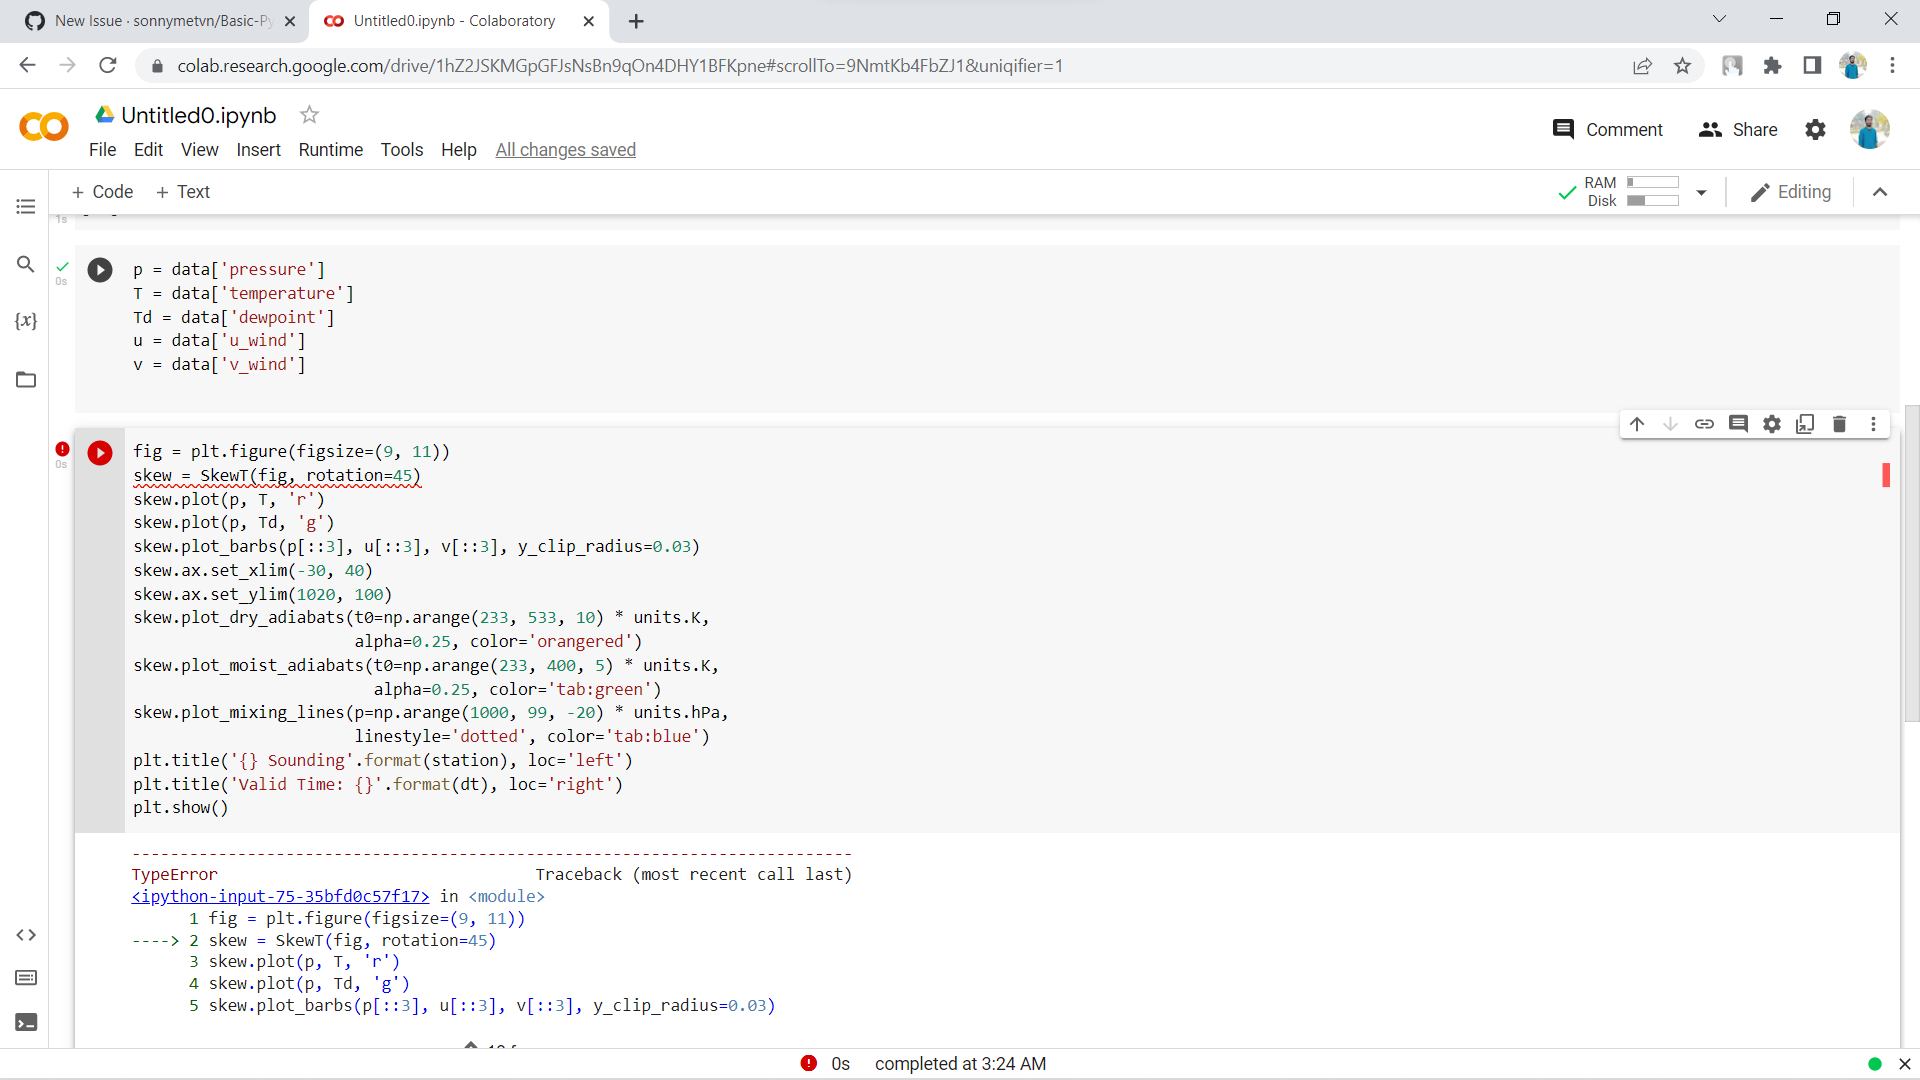
Task: Delete the selected cell with trash icon
Action: [1839, 424]
